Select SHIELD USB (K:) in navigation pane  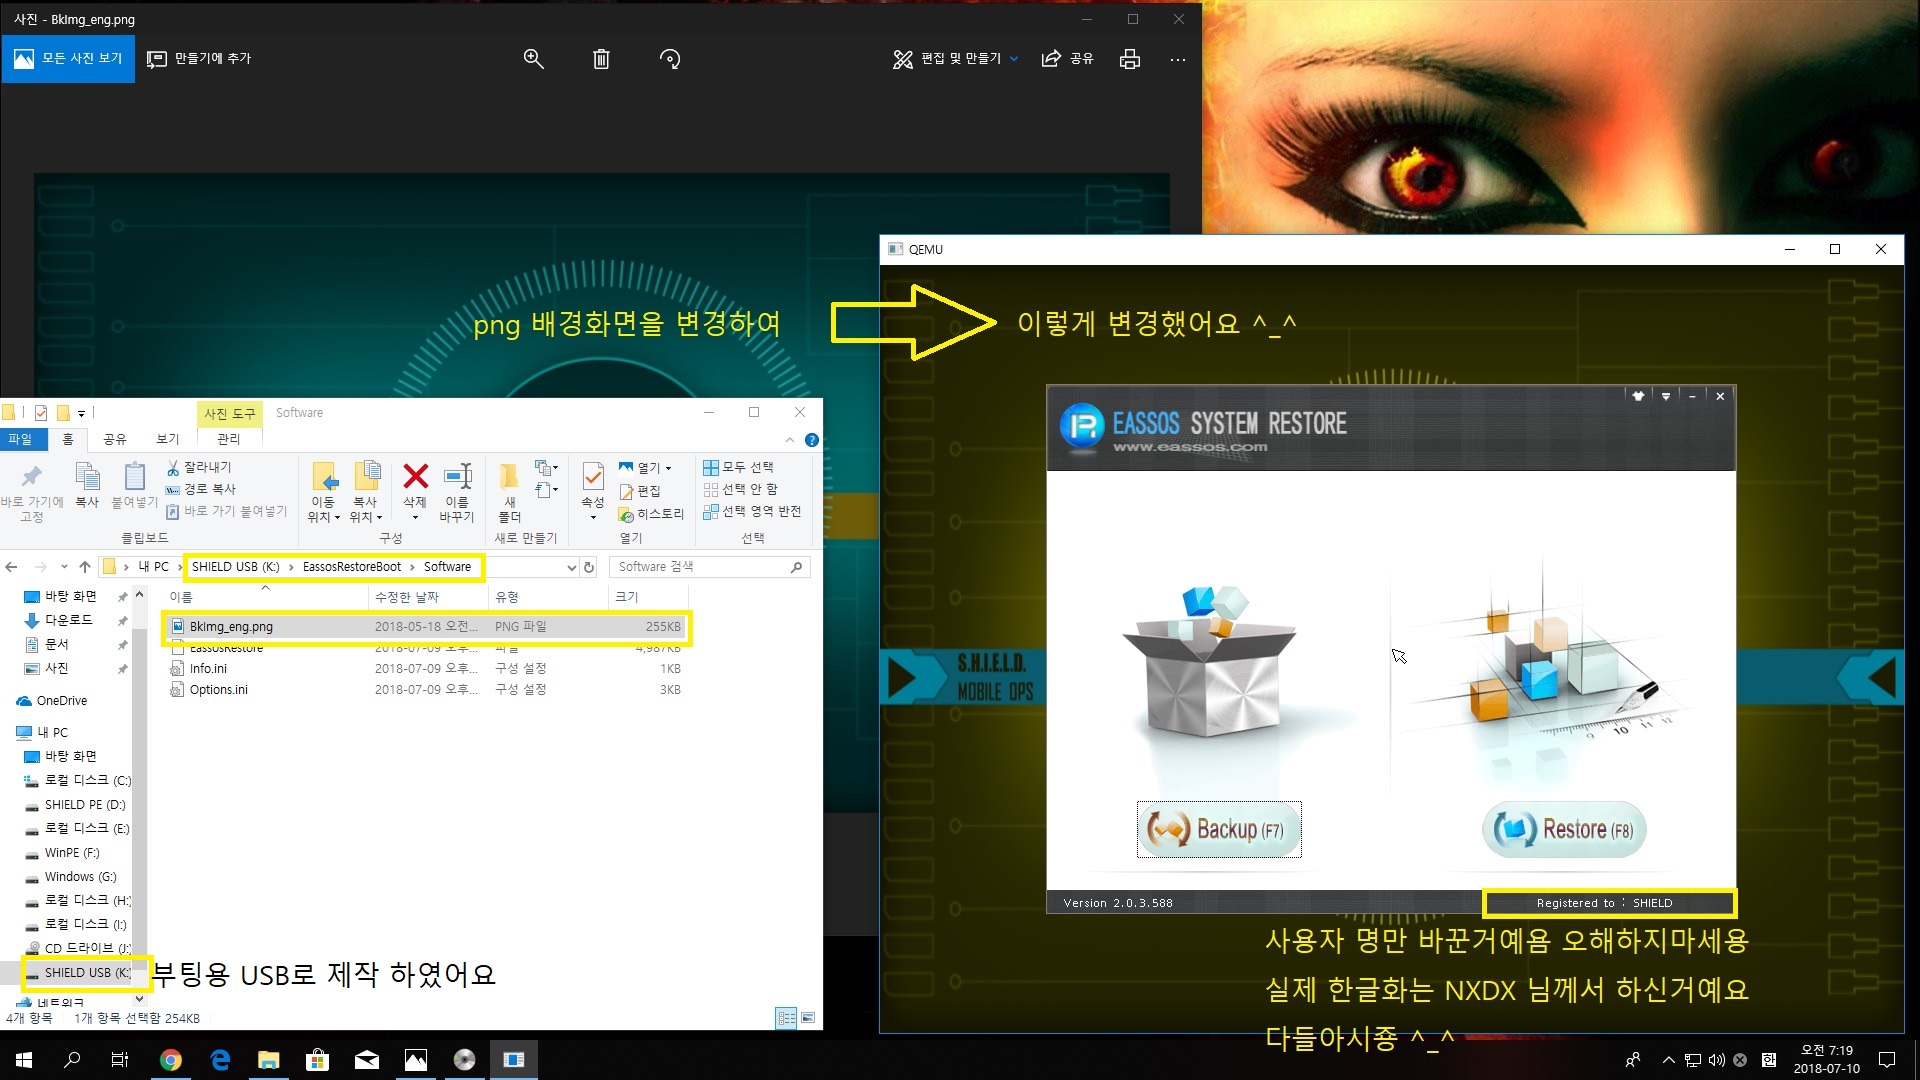(86, 973)
